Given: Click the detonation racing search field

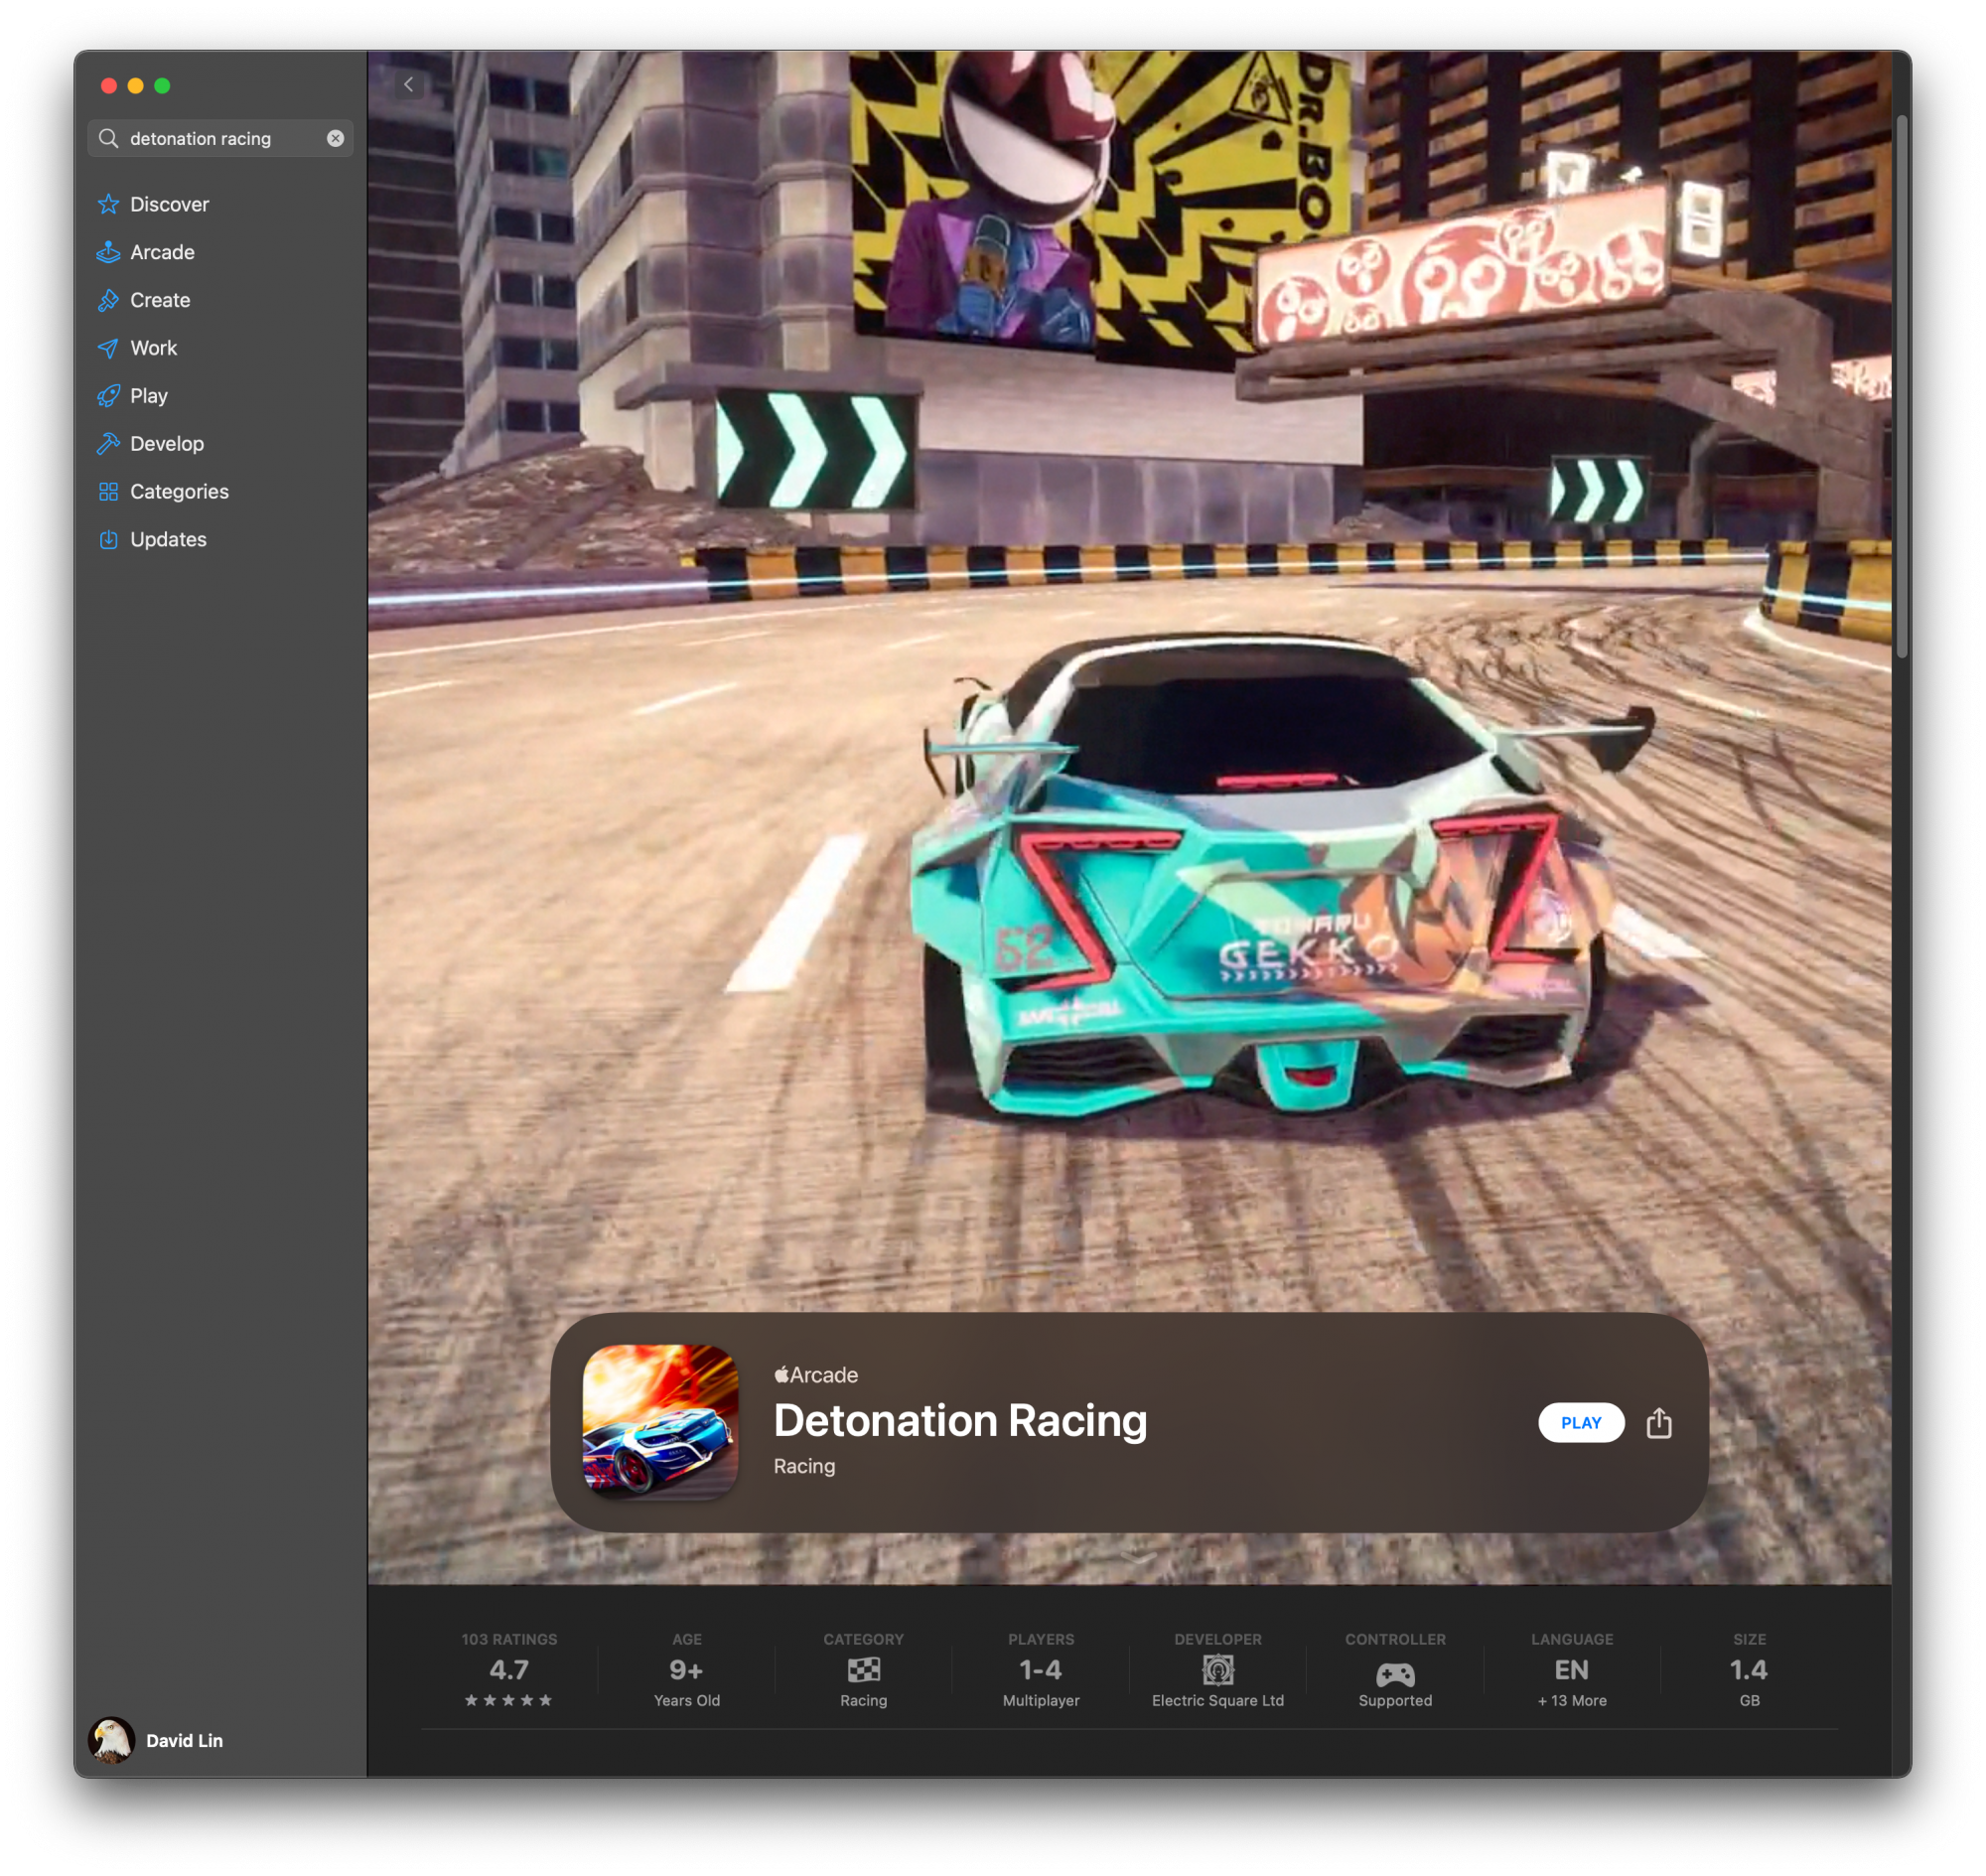Looking at the screenshot, I should click(x=220, y=138).
